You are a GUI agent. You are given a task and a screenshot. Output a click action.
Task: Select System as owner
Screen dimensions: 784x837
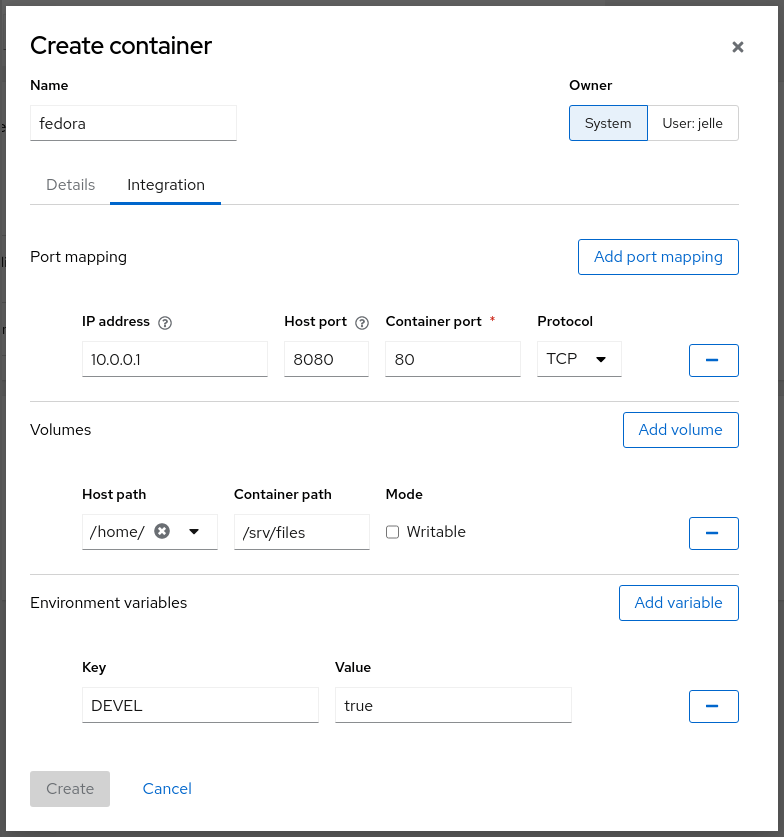coord(608,123)
